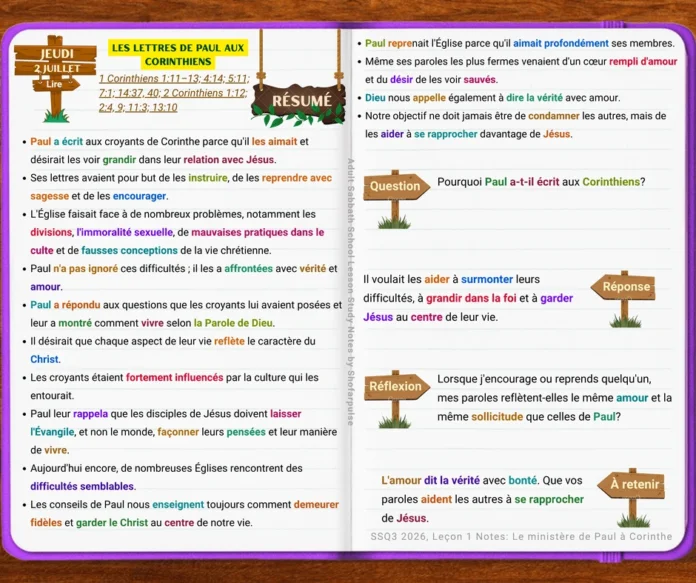Click the À retenir signpost icon

tap(631, 497)
